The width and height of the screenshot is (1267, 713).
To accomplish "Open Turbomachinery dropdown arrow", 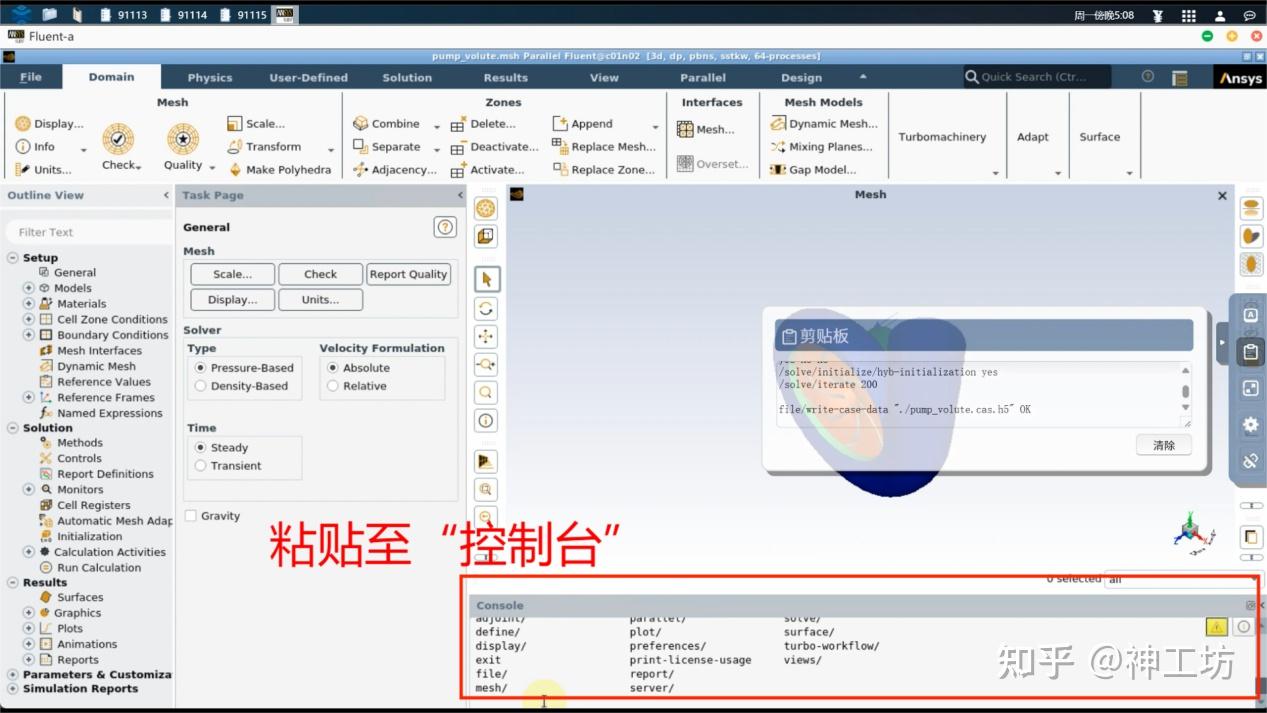I will pos(995,172).
